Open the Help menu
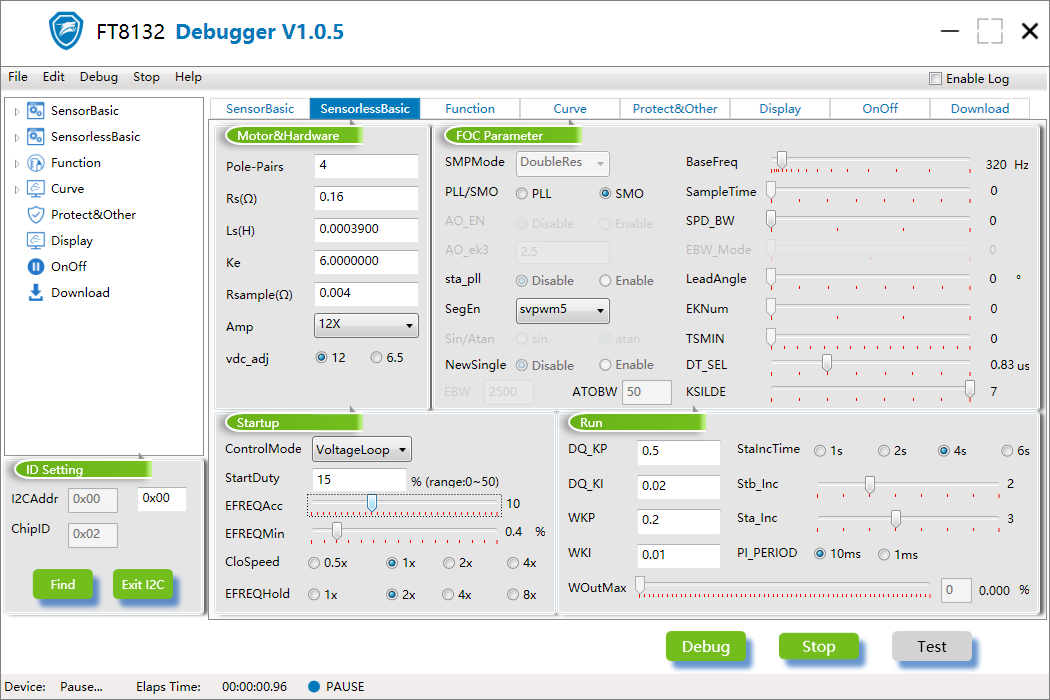 (188, 77)
